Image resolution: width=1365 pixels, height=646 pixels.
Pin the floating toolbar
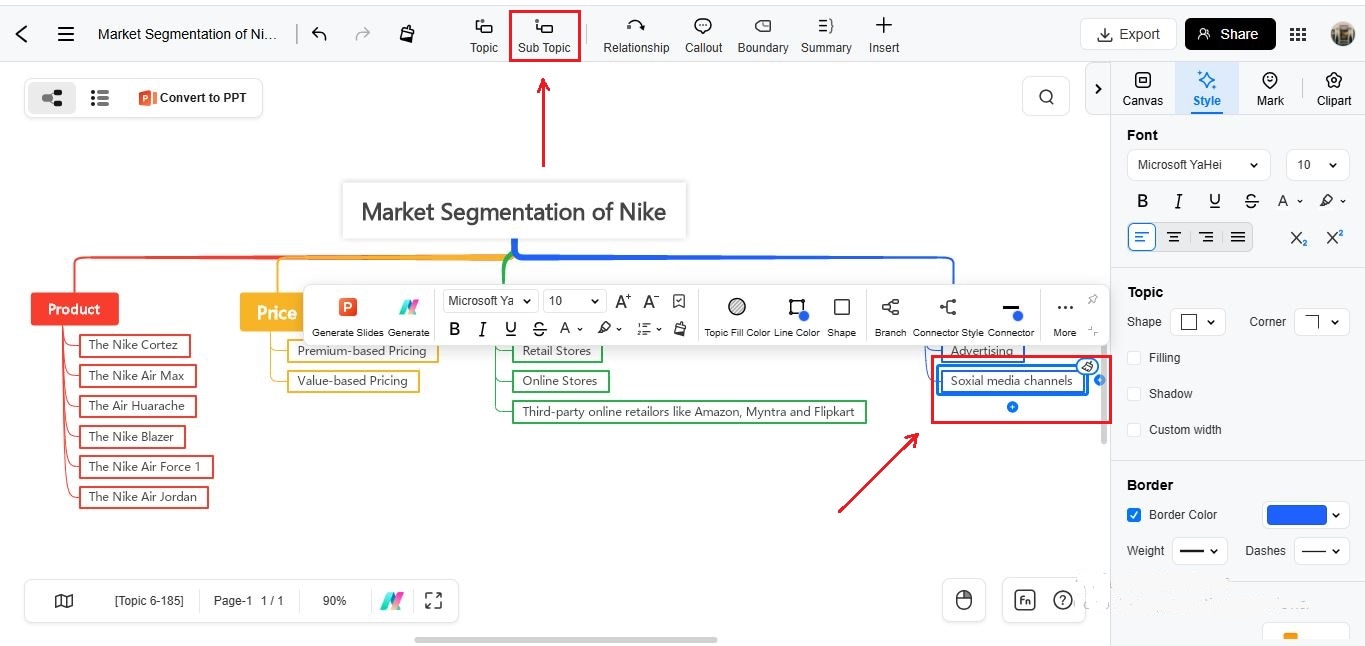(1092, 300)
